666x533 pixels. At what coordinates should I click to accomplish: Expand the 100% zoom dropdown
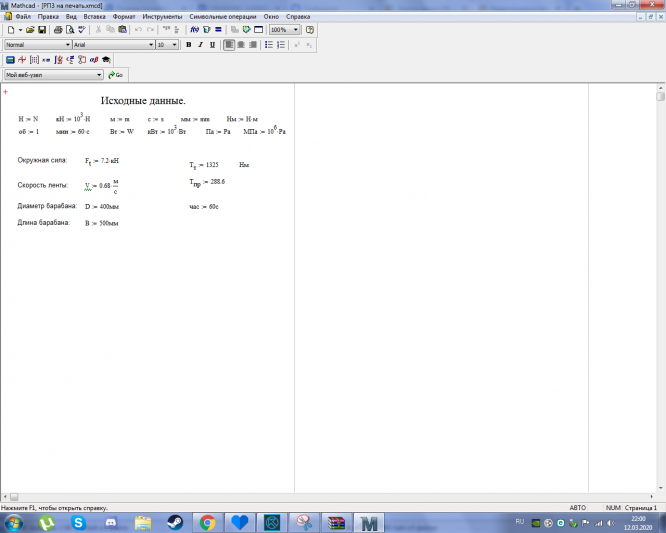pyautogui.click(x=296, y=30)
